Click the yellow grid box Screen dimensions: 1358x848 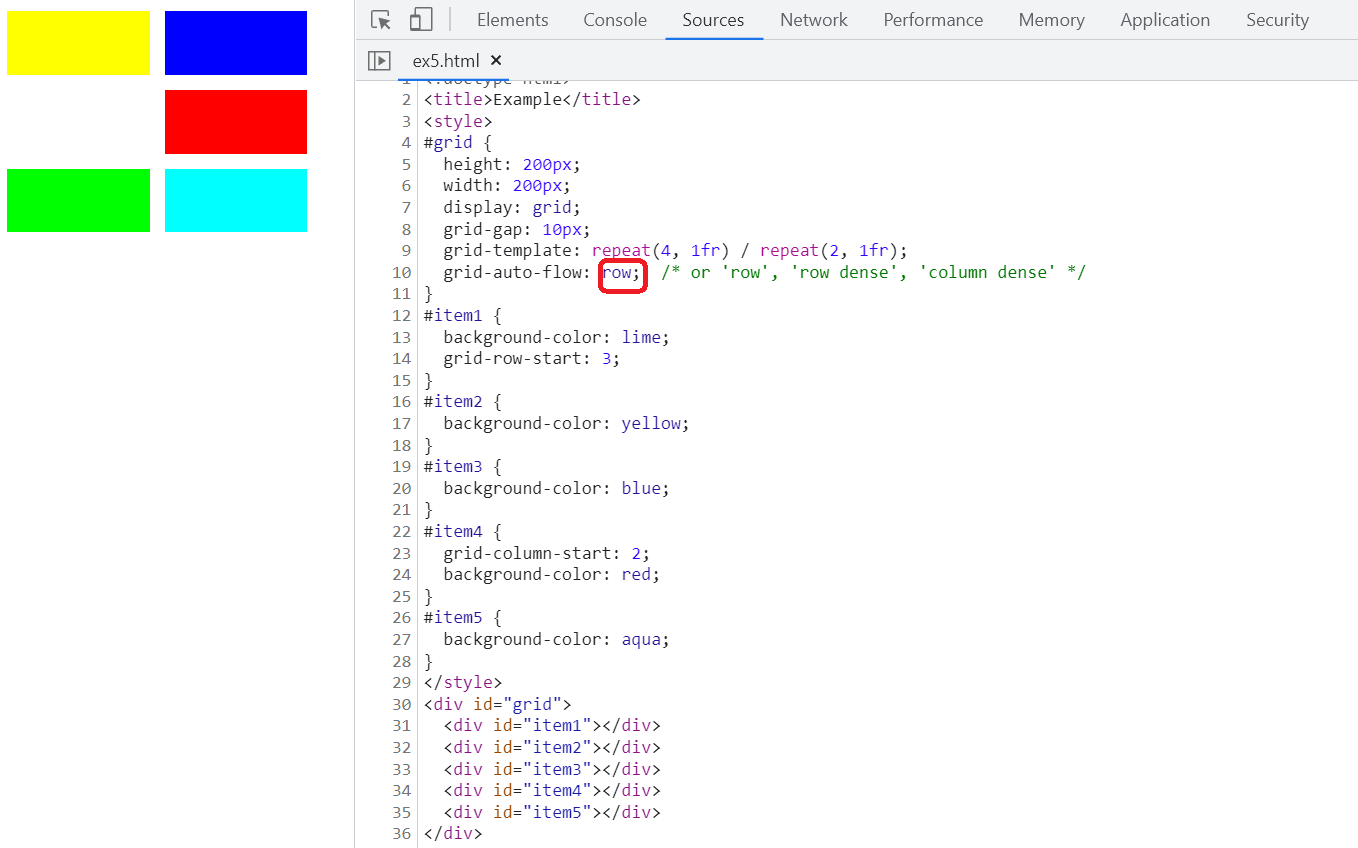point(78,43)
